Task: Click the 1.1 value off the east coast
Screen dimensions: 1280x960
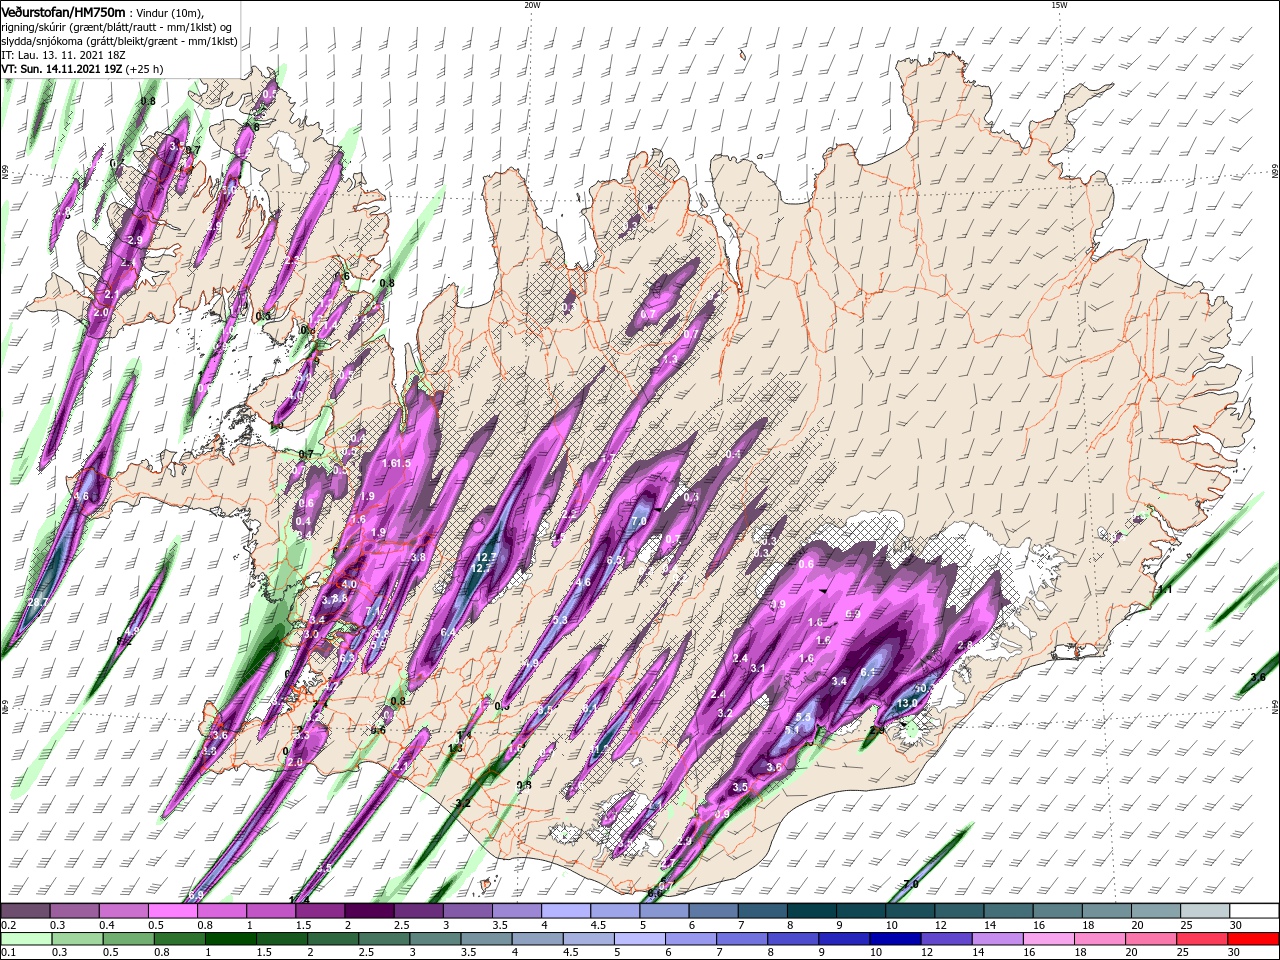Action: [x=1165, y=590]
